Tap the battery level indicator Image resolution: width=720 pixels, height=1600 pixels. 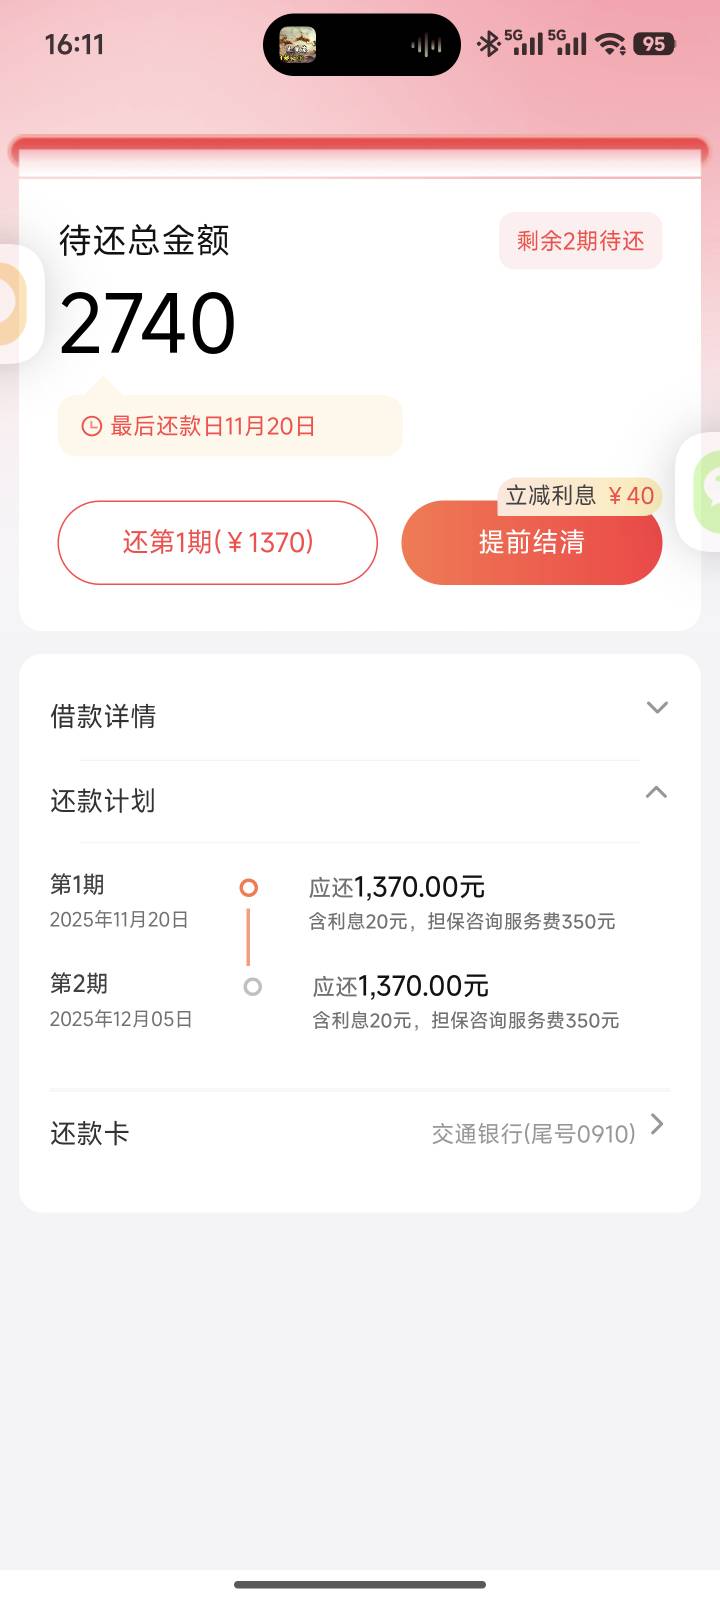(656, 43)
